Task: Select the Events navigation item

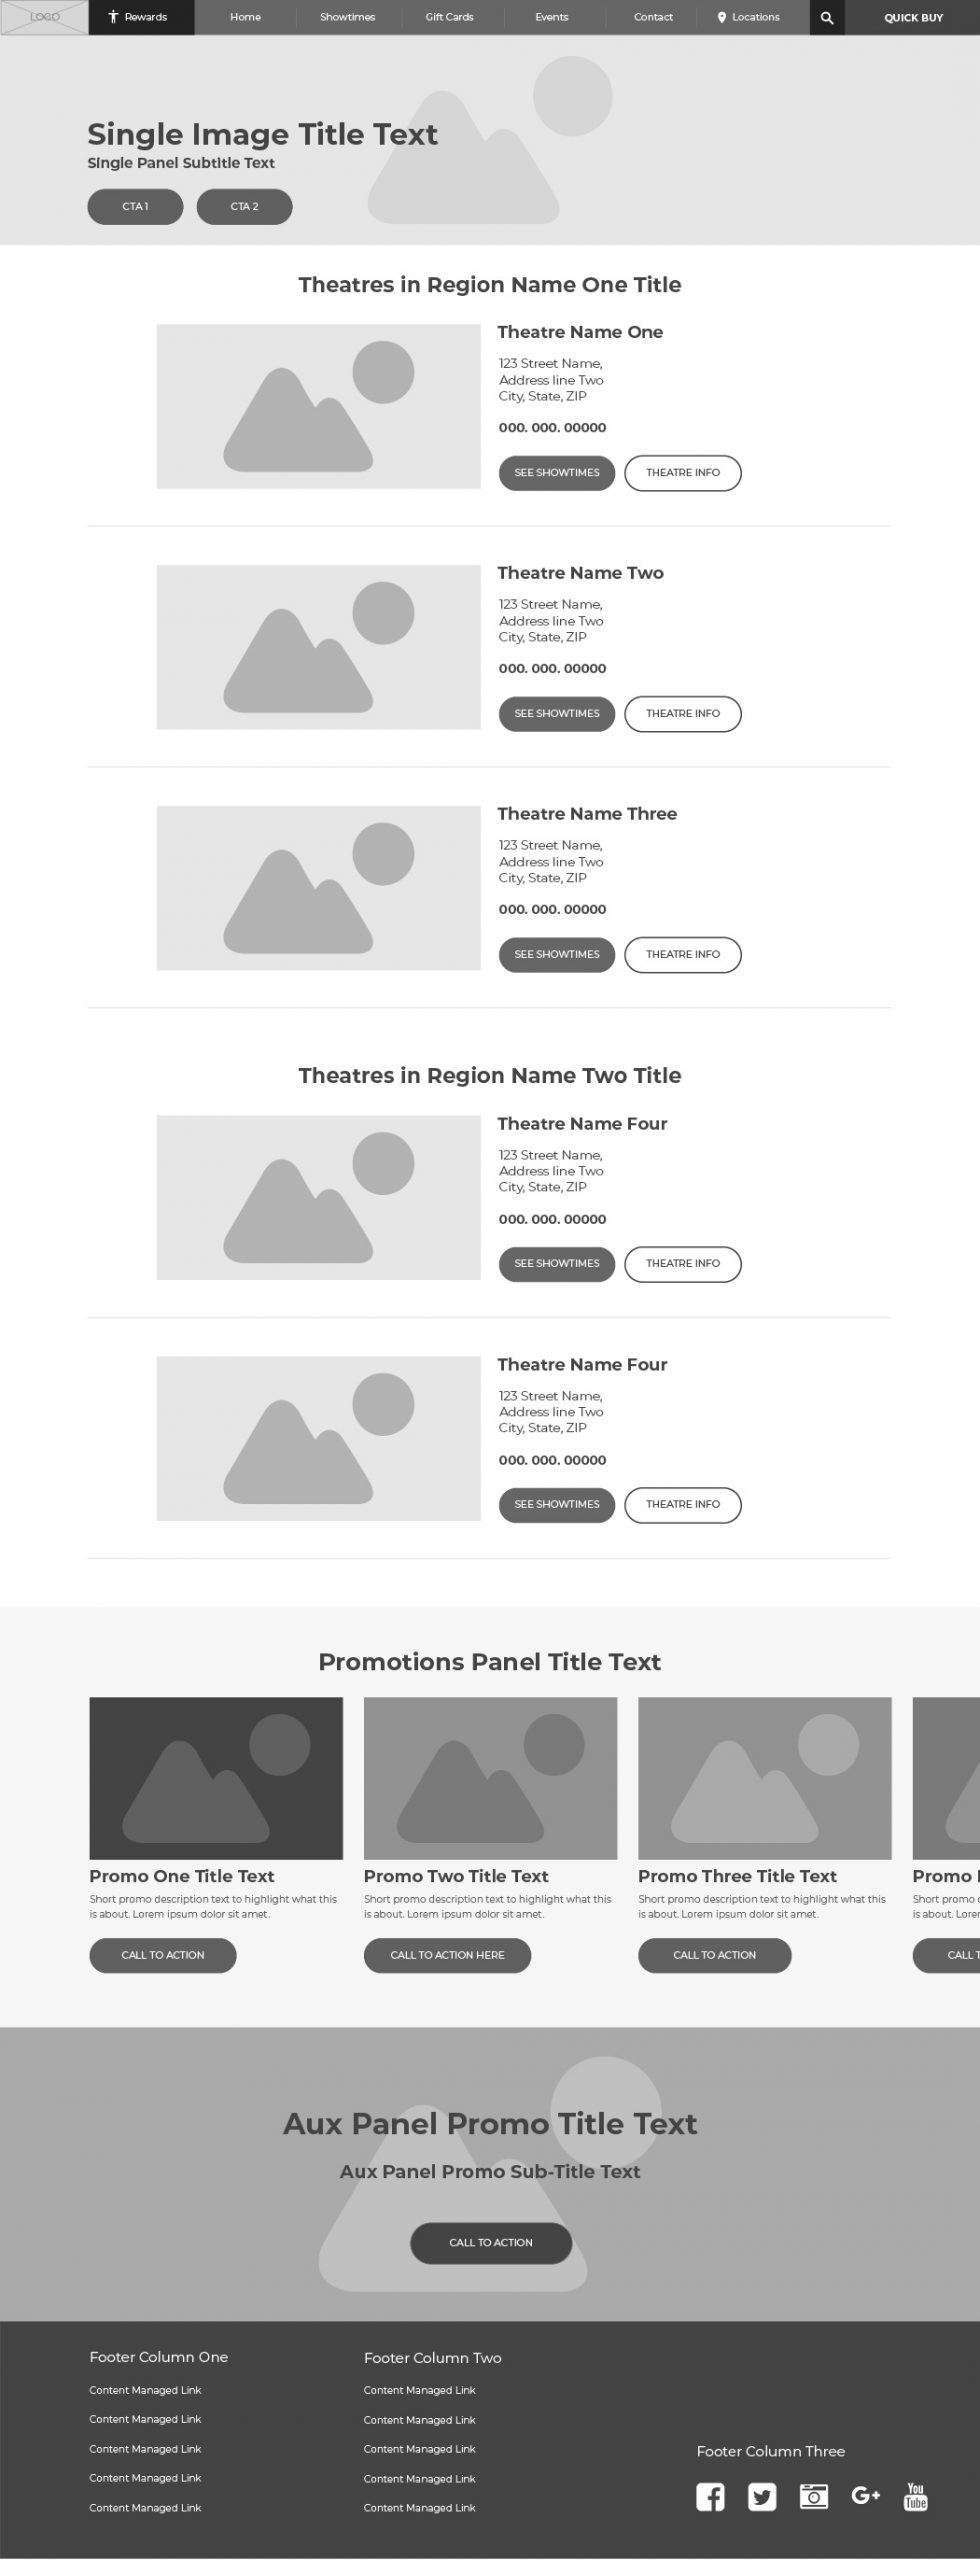Action: point(552,18)
